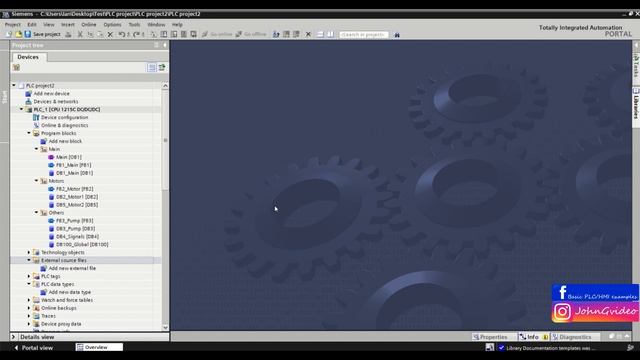Select DB100_Global [DB100] block
Image resolution: width=640 pixels, height=360 pixels.
tap(82, 244)
